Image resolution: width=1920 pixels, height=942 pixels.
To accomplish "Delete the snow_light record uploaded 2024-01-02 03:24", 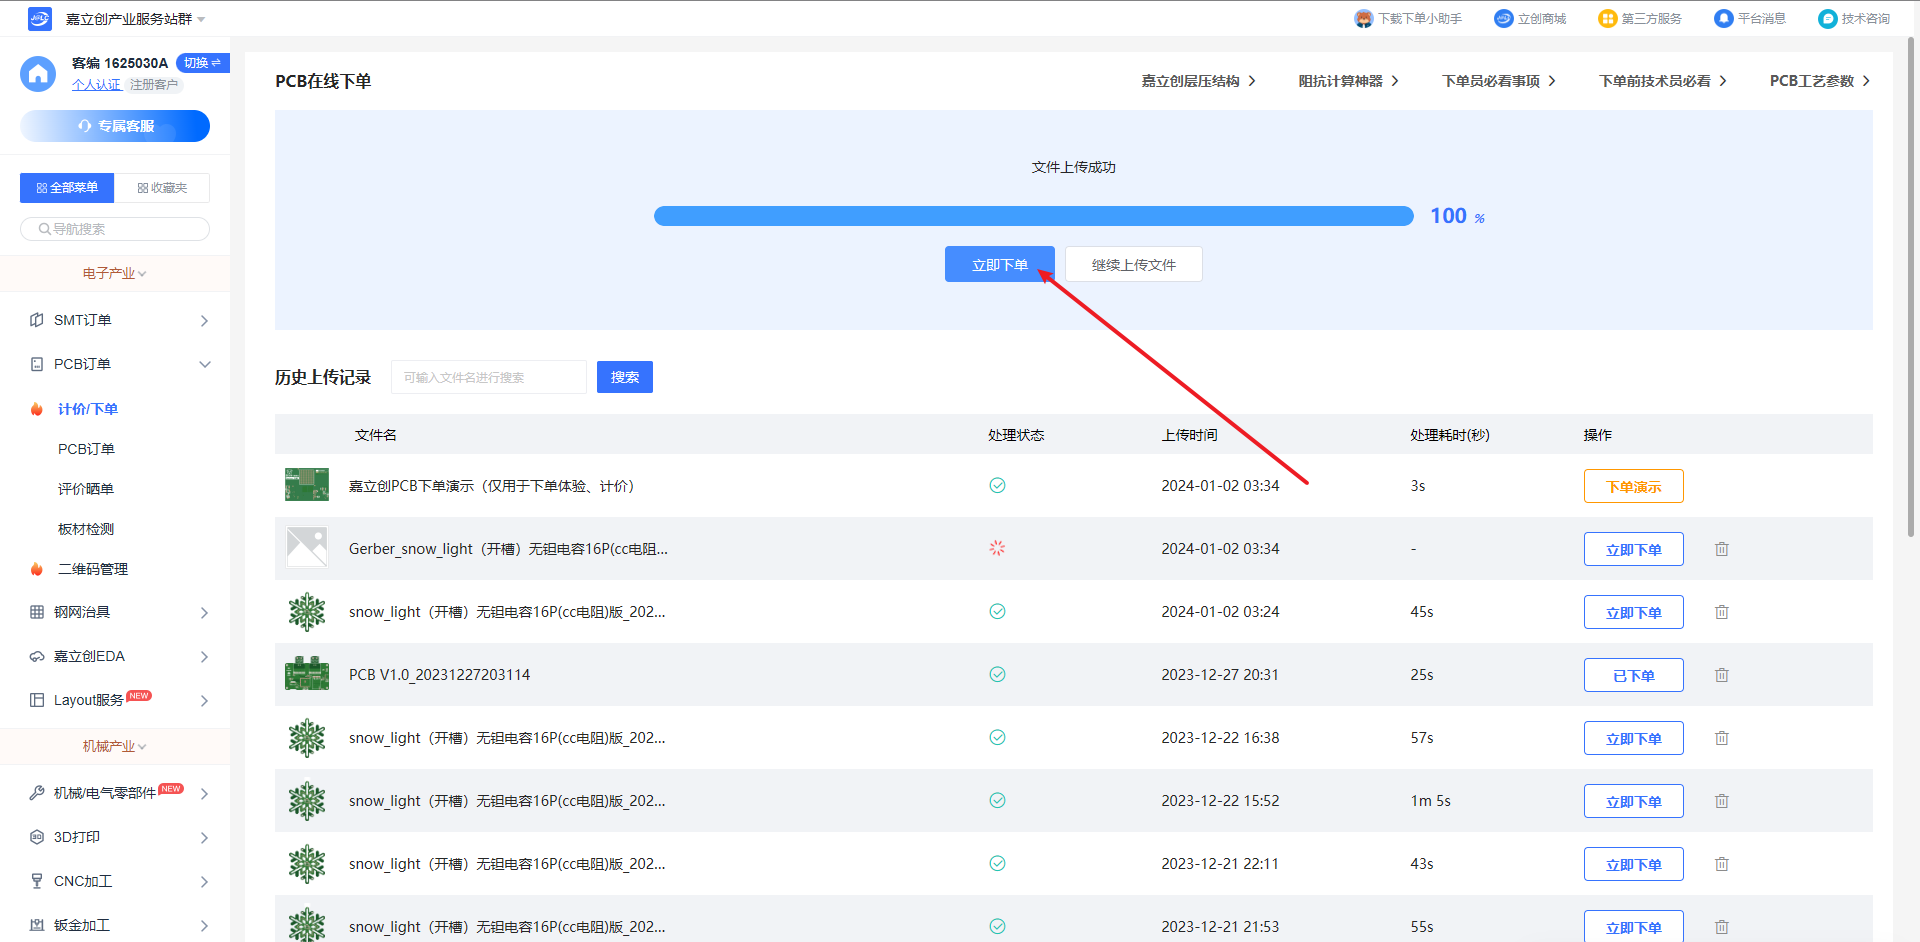I will coord(1722,612).
